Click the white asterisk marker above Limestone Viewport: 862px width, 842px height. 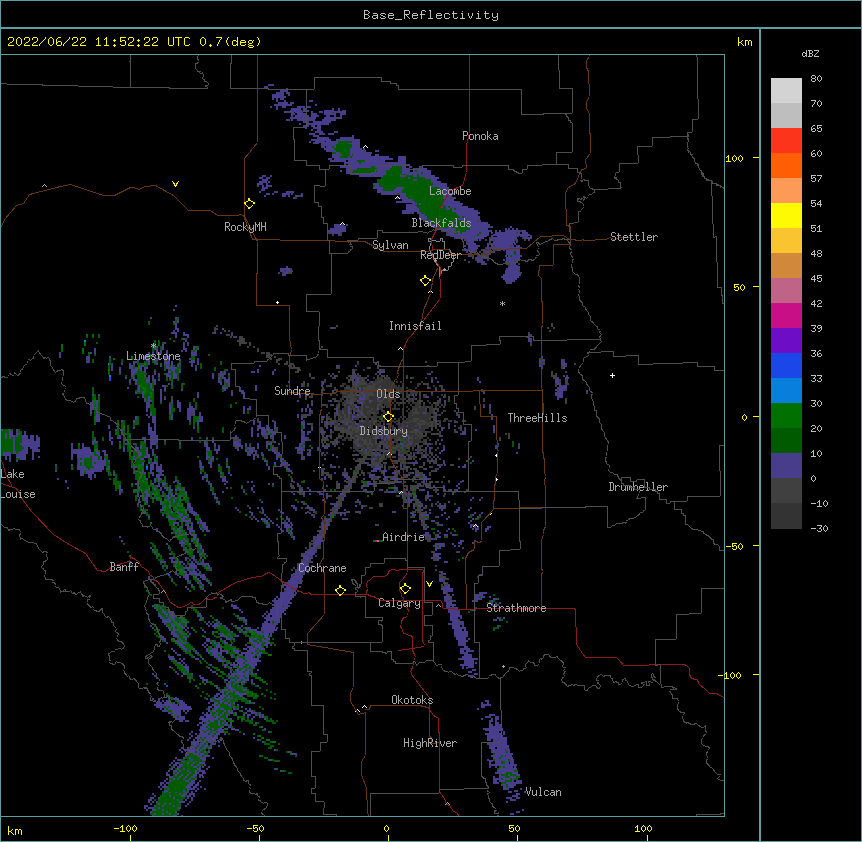[153, 346]
